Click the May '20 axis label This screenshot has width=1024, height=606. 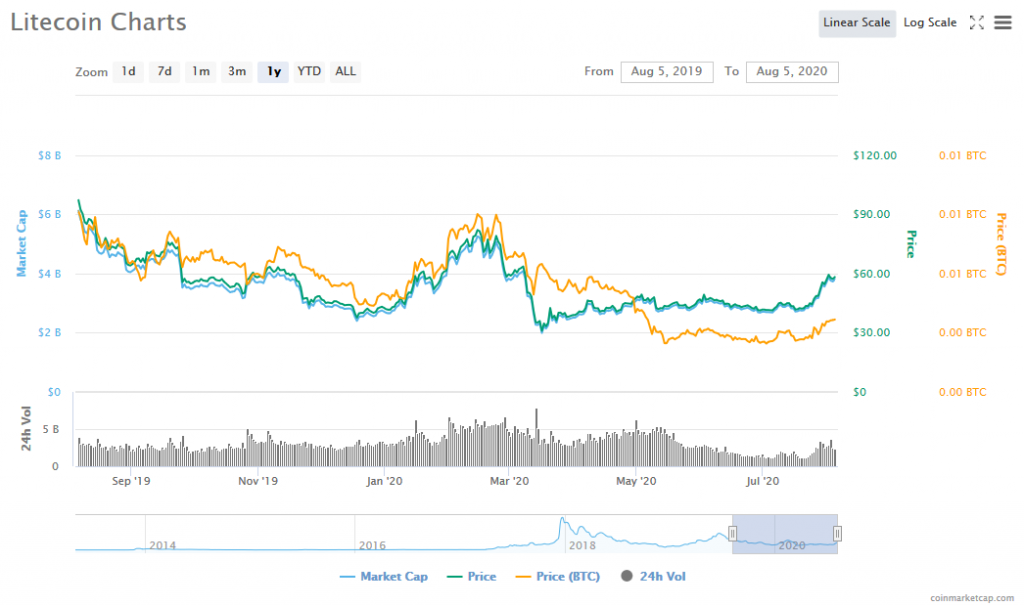point(636,481)
